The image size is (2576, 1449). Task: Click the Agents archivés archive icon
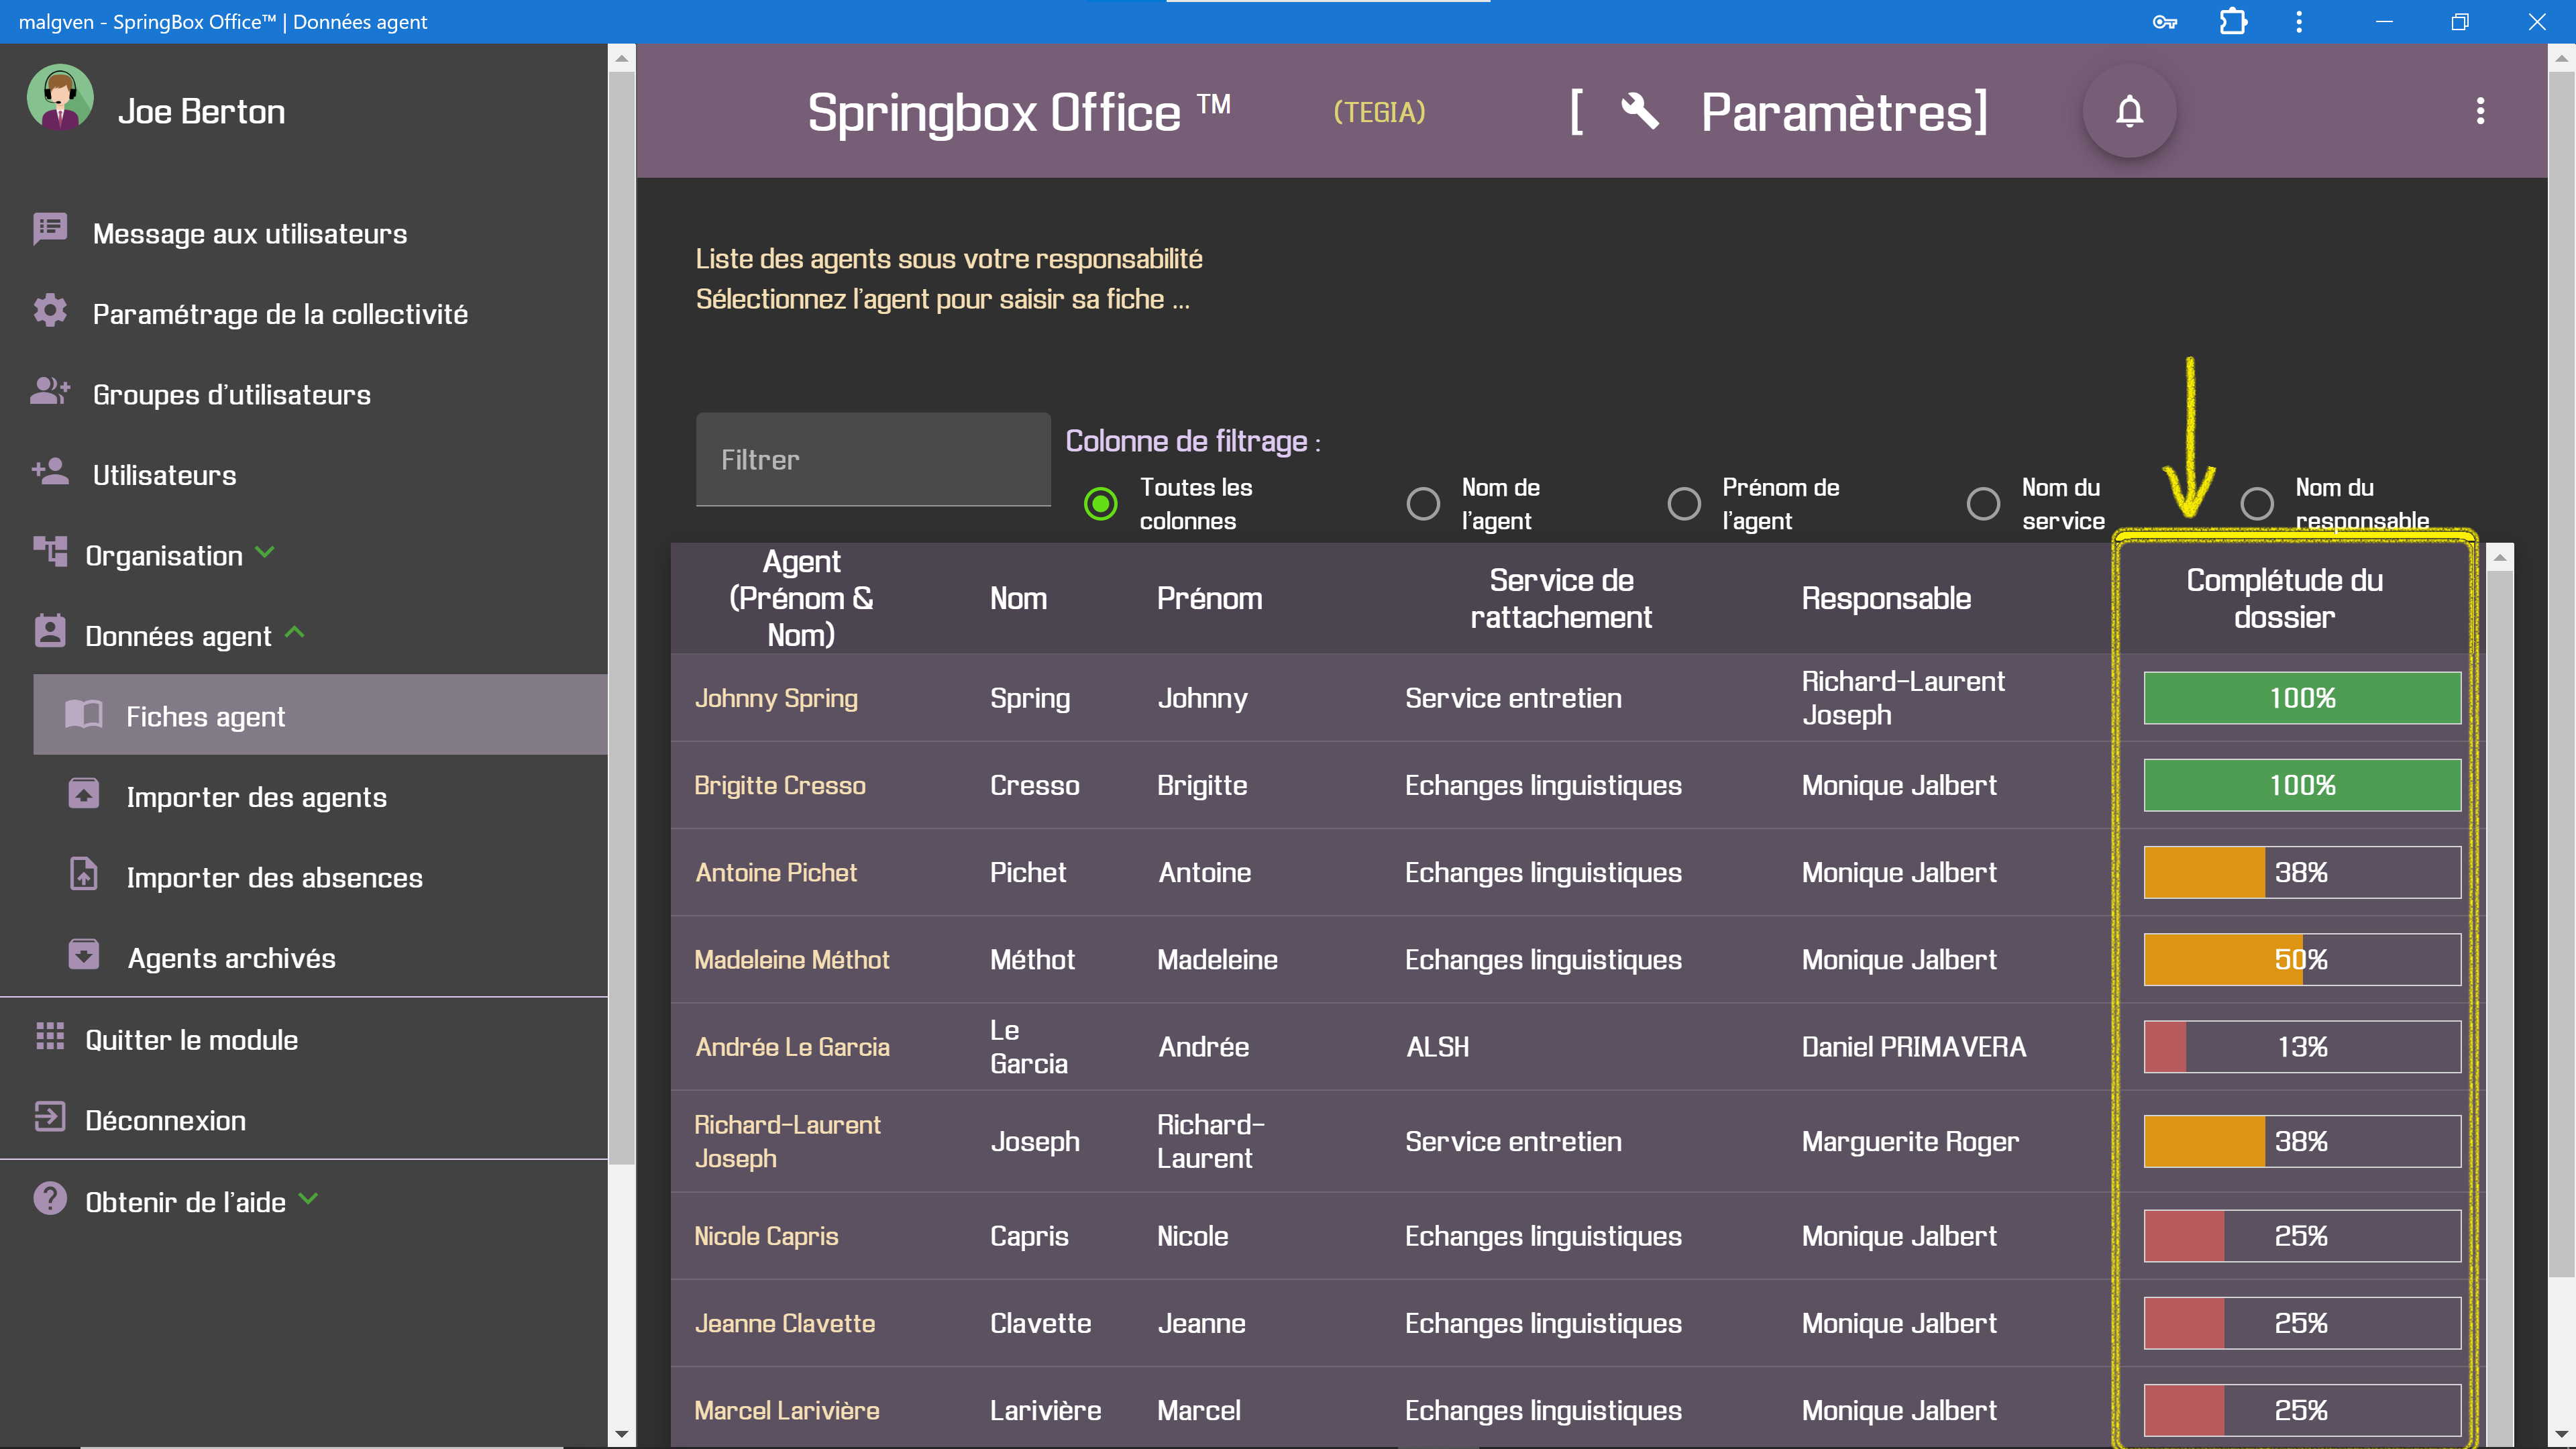pyautogui.click(x=84, y=954)
